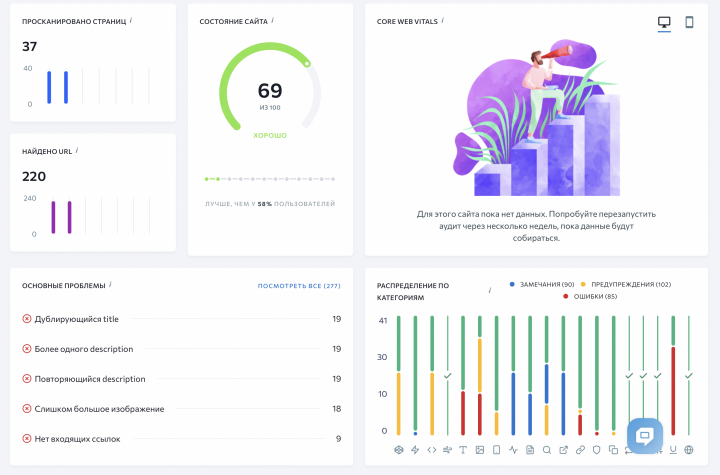This screenshot has height=475, width=720.
Task: Click info icon next to 'Просканировано страниц'
Action: coord(131,20)
